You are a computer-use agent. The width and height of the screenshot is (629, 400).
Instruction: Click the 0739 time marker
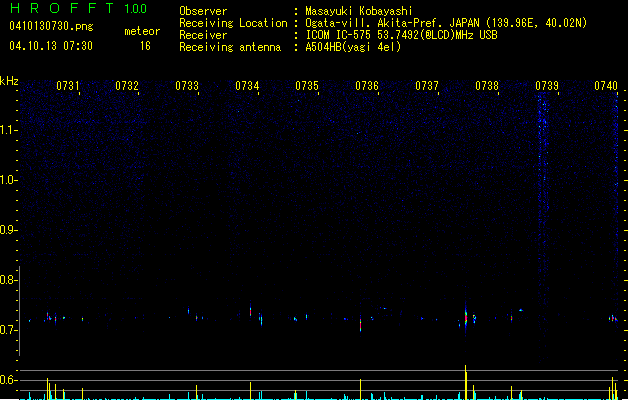click(547, 86)
